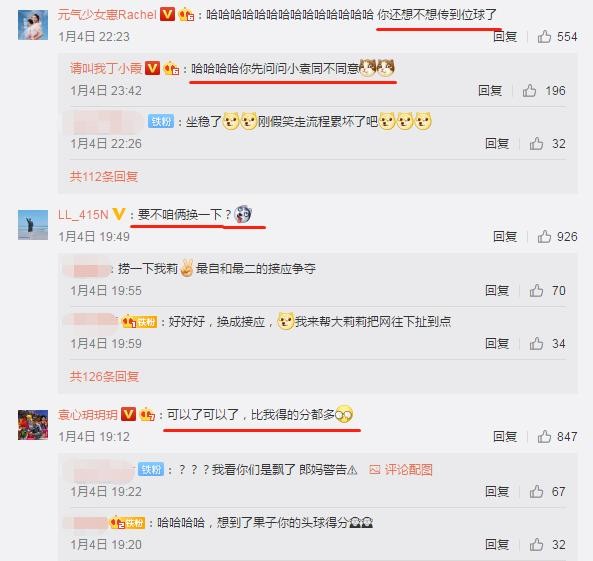Like the reply posted at 19:20

coord(536,544)
